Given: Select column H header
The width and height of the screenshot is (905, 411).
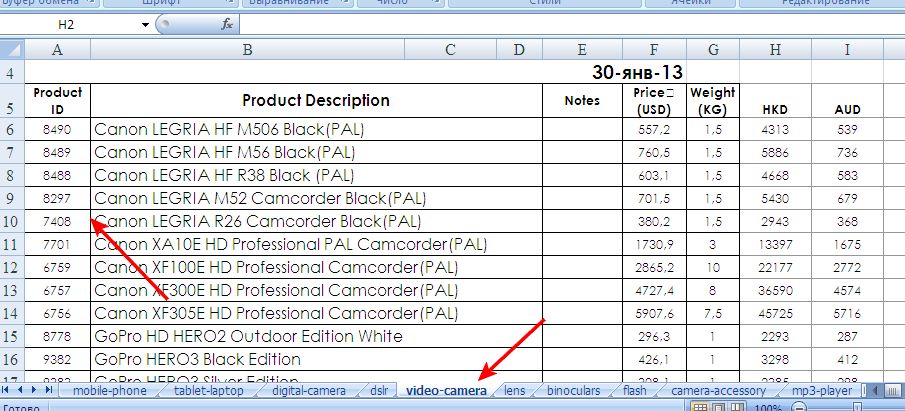Looking at the screenshot, I should click(x=775, y=50).
